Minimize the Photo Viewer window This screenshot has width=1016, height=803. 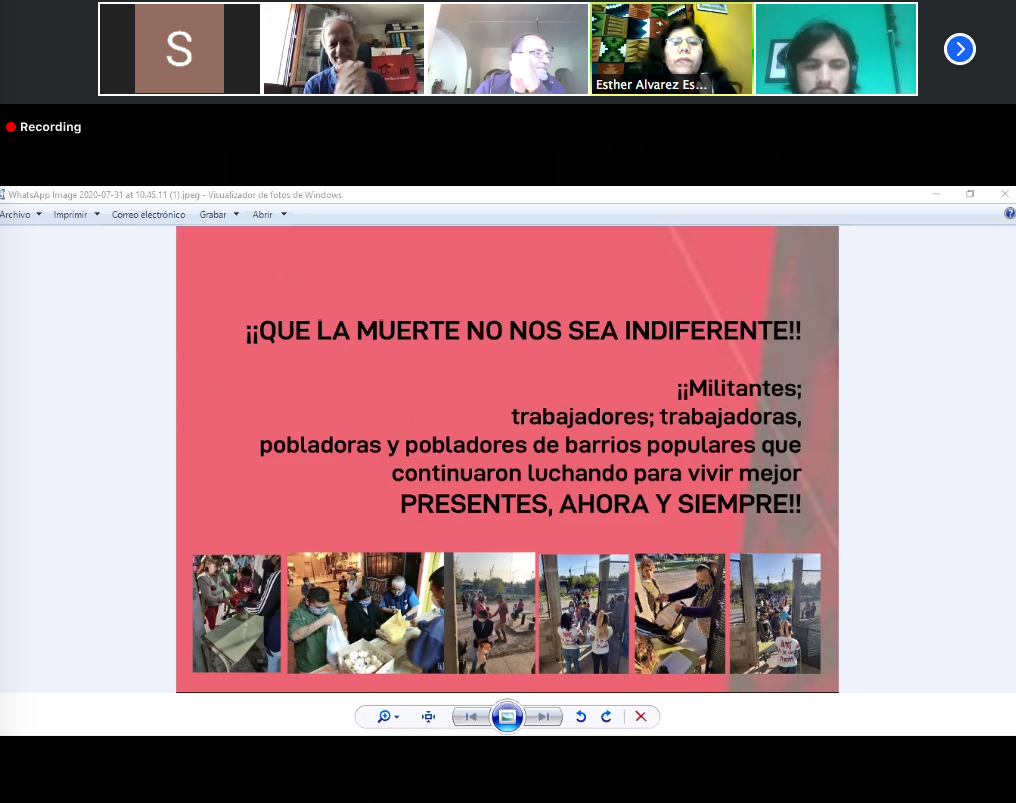point(936,194)
